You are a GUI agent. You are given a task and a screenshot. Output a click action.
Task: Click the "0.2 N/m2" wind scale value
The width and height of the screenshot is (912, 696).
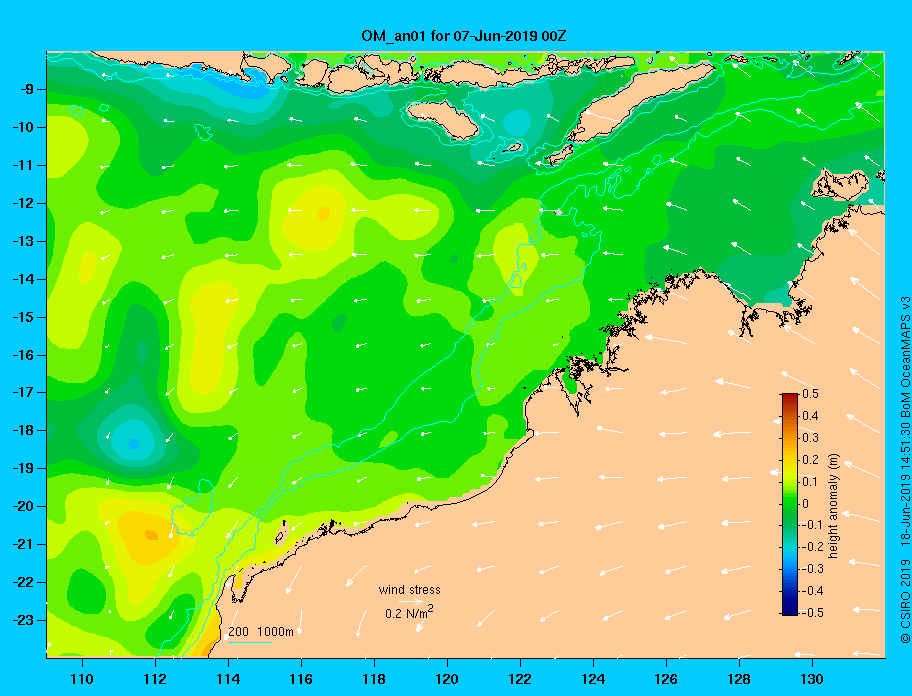pyautogui.click(x=409, y=613)
